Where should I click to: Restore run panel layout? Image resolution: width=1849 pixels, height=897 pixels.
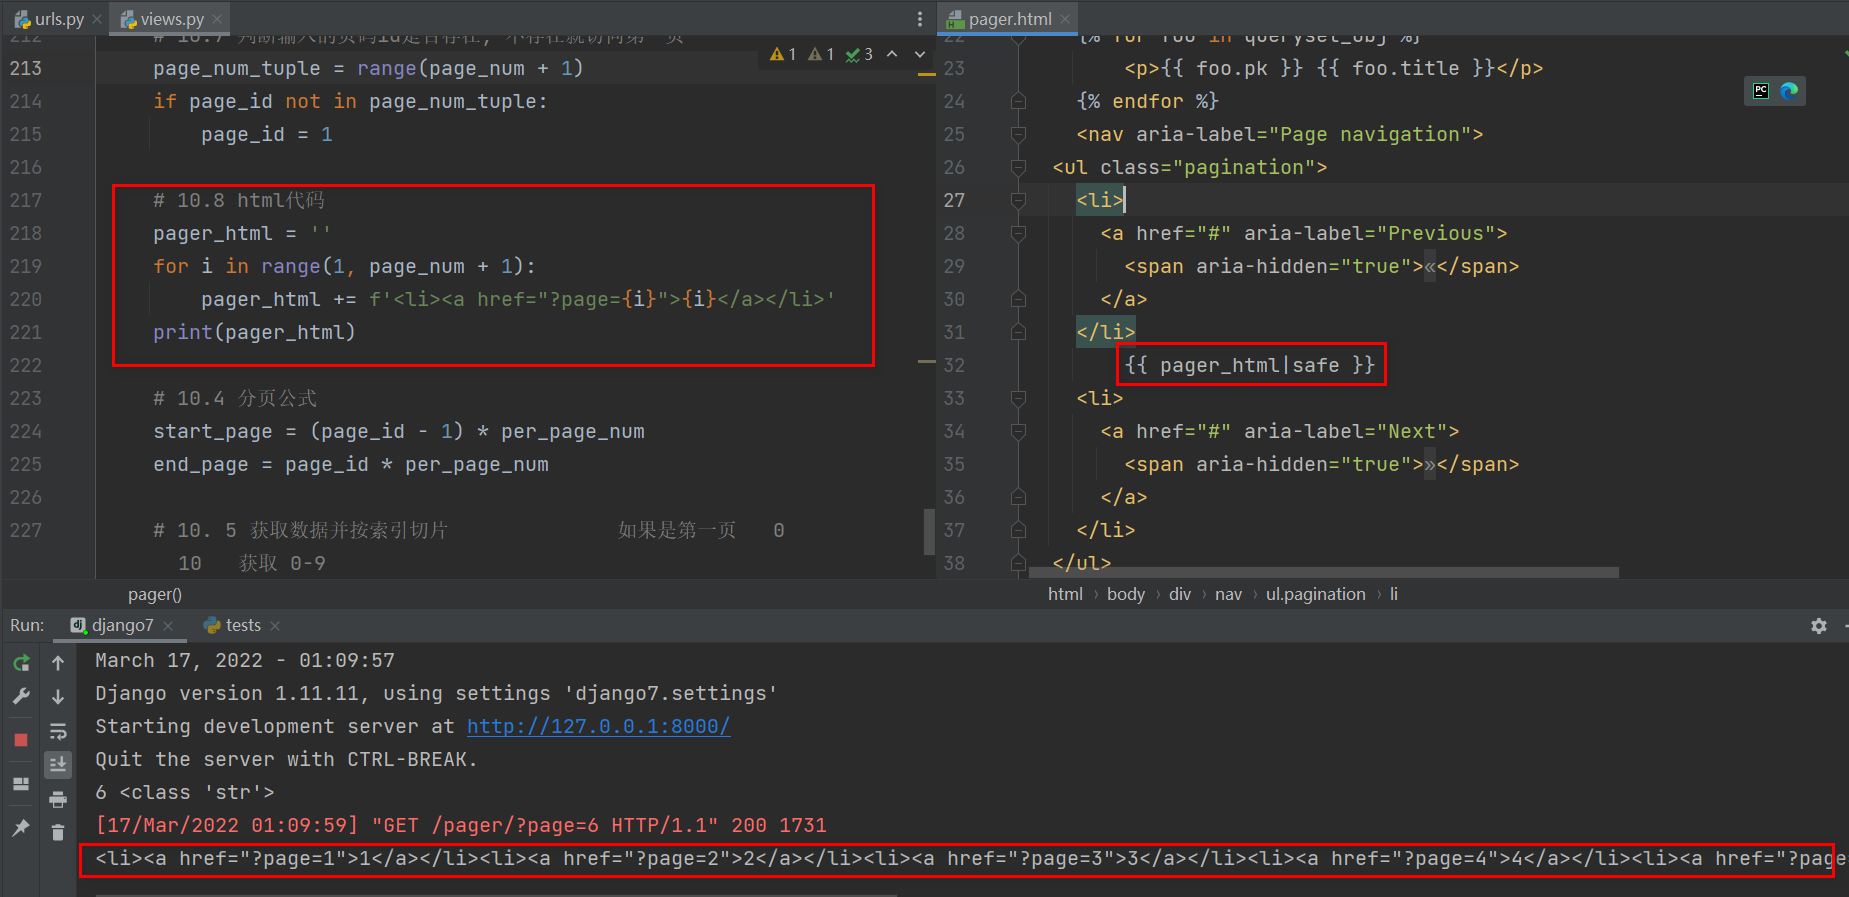tap(21, 784)
